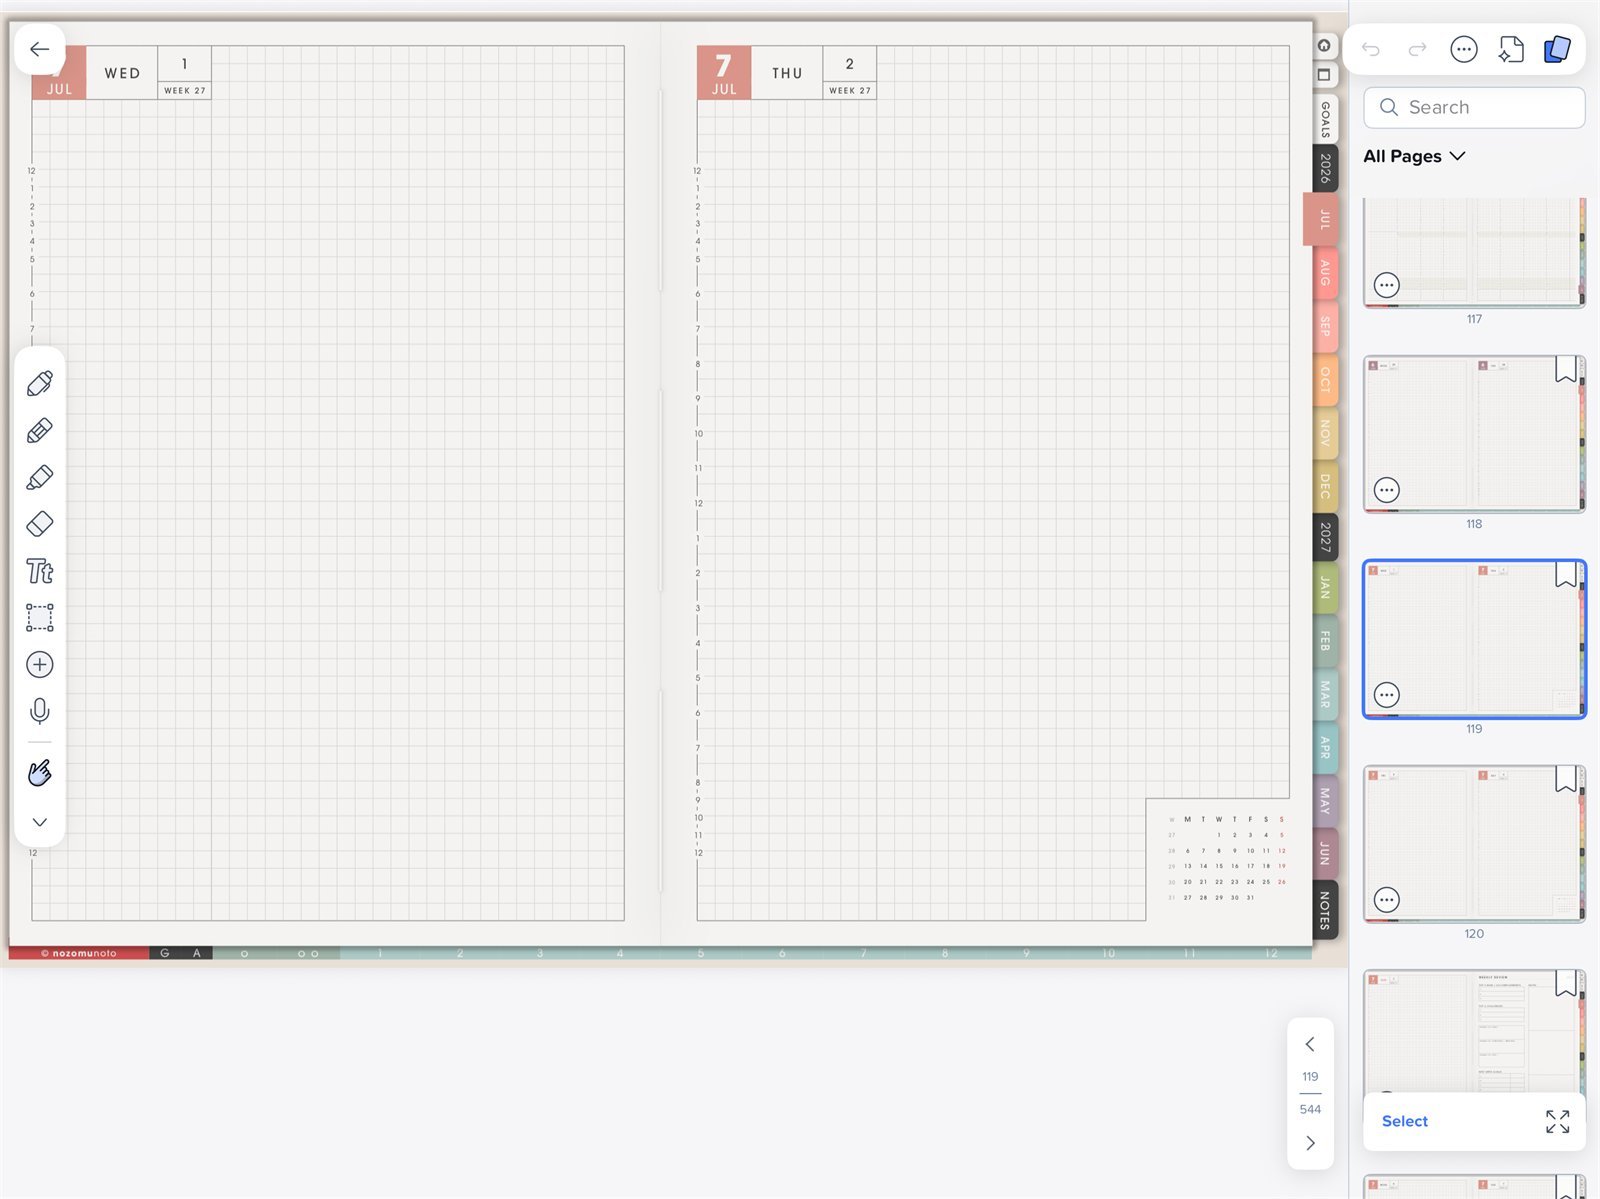Click the Search pages field
The image size is (1600, 1199).
pyautogui.click(x=1474, y=107)
